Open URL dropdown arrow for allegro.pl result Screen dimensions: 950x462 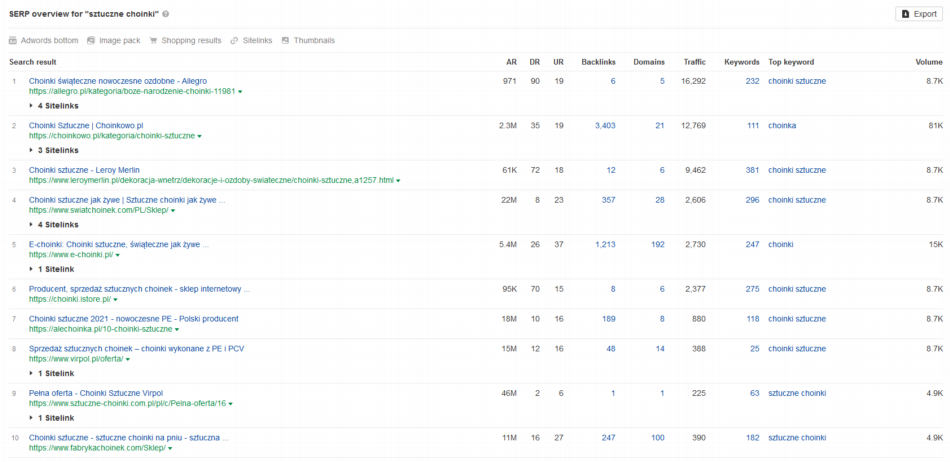coord(240,91)
